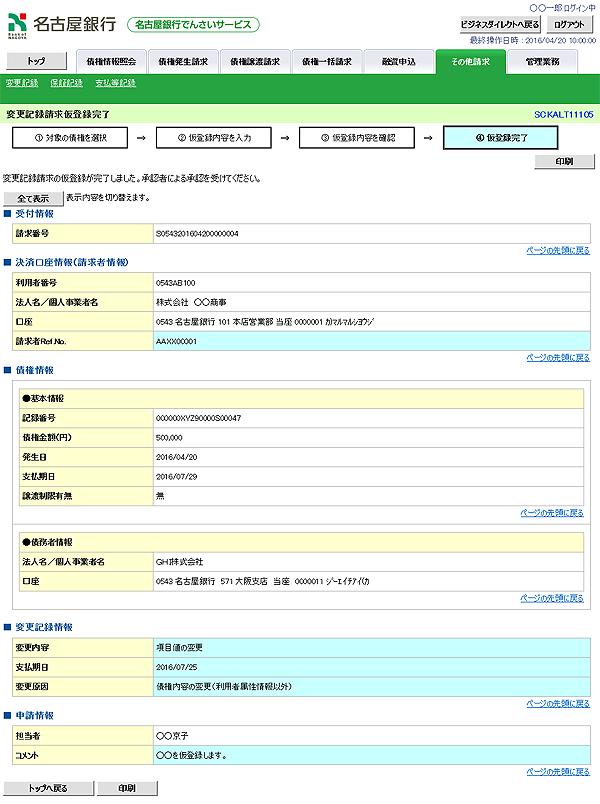Select 変更内容 value 項目値の変更
The image size is (600, 804).
pos(179,648)
